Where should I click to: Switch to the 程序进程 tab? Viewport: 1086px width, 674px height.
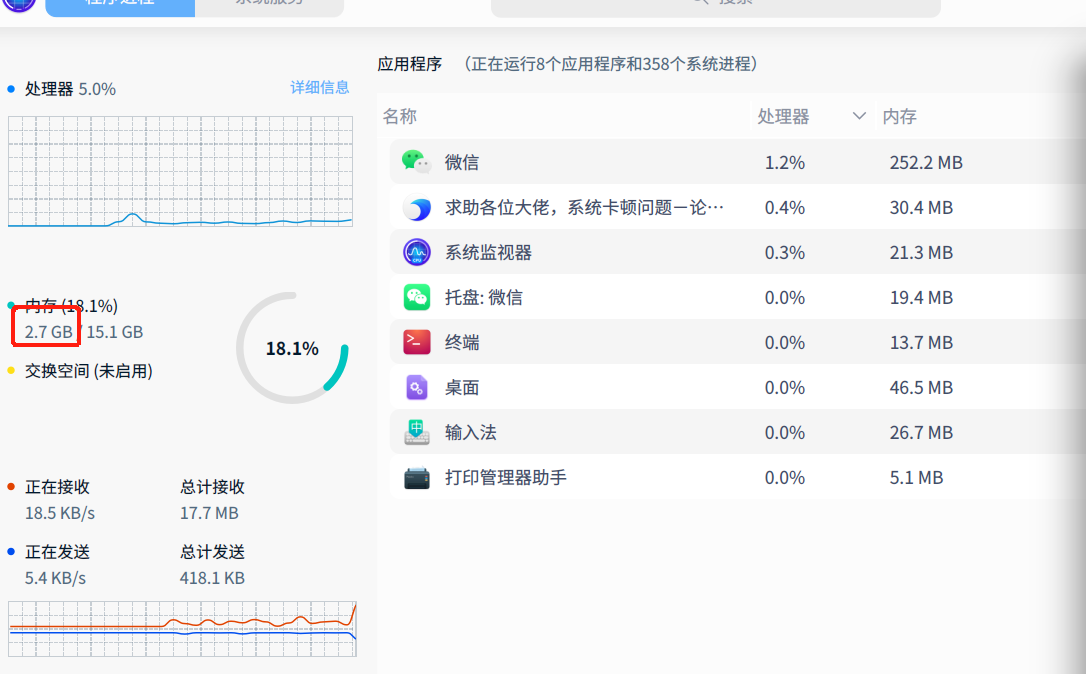coord(120,4)
